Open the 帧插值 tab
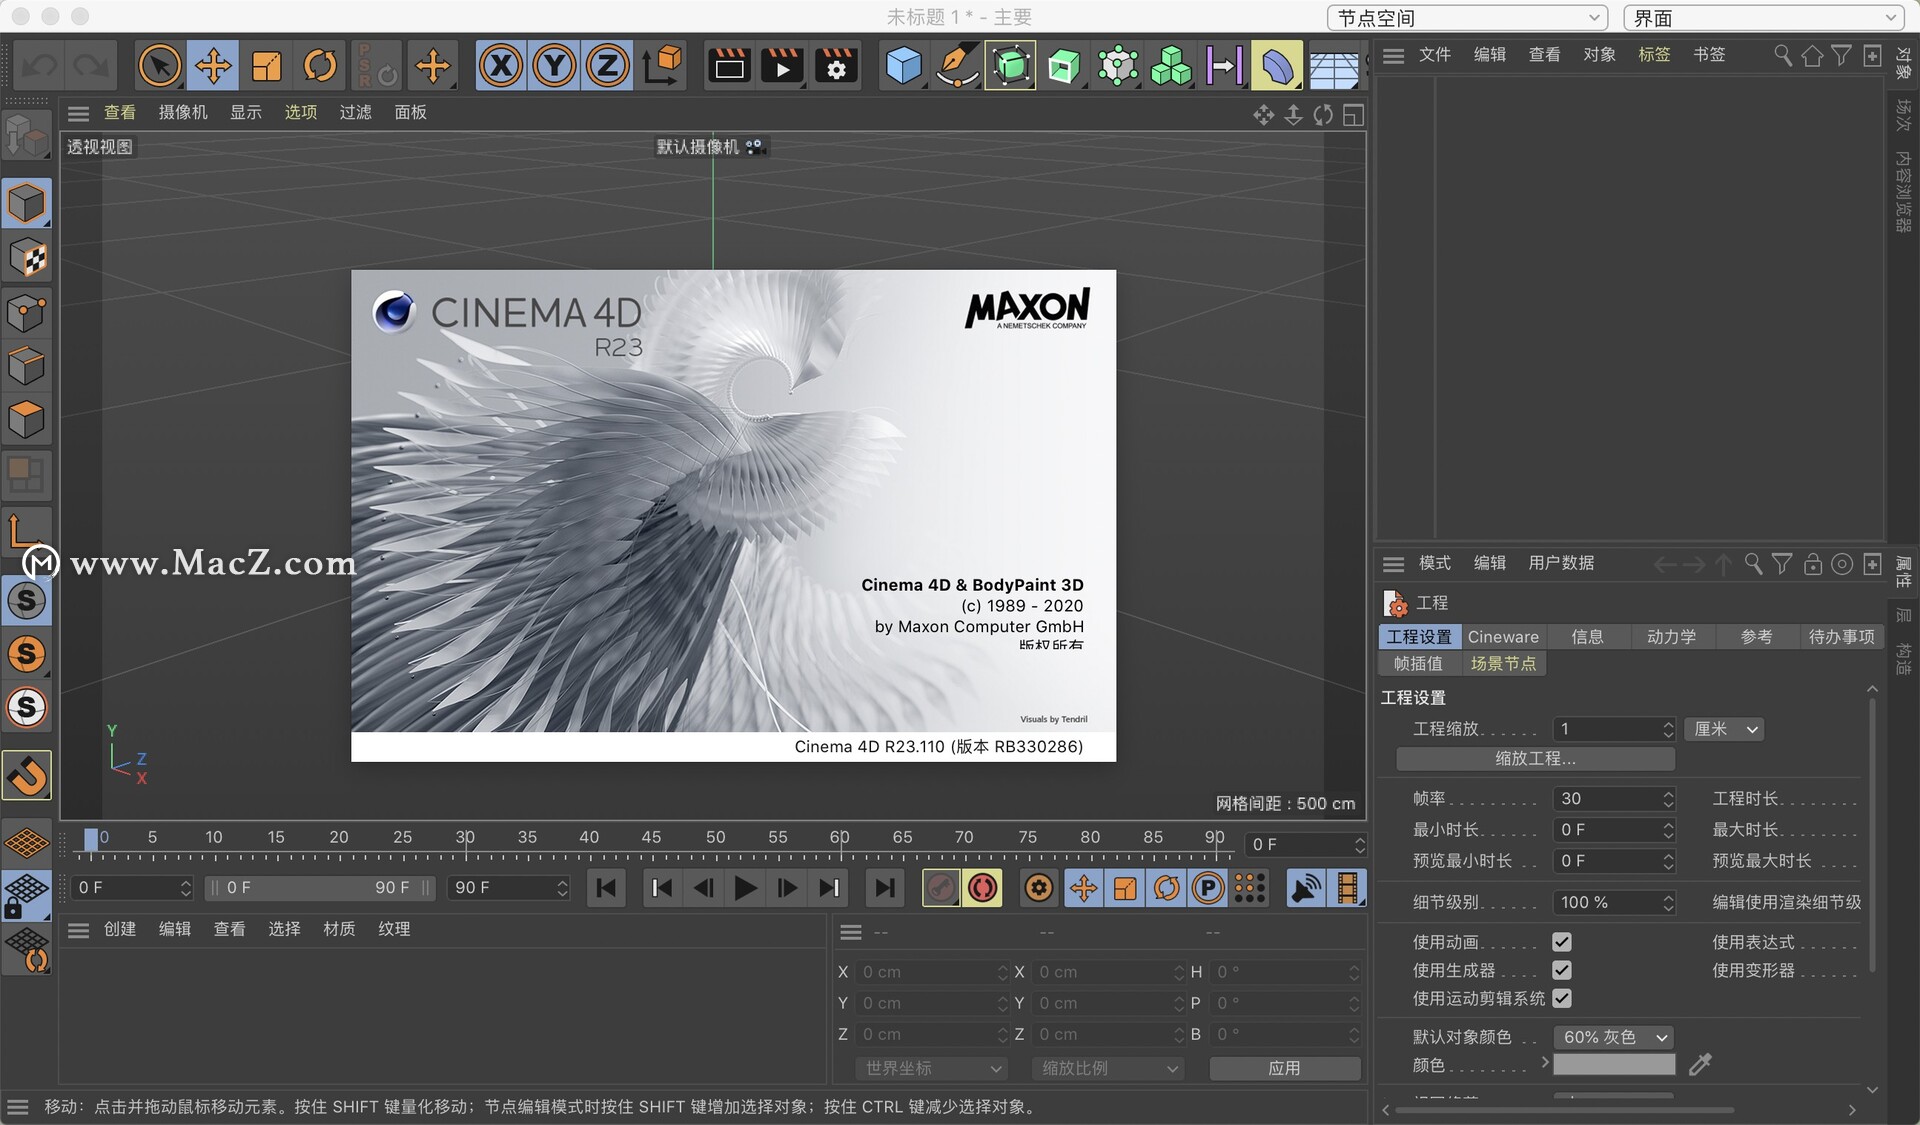 (x=1418, y=664)
